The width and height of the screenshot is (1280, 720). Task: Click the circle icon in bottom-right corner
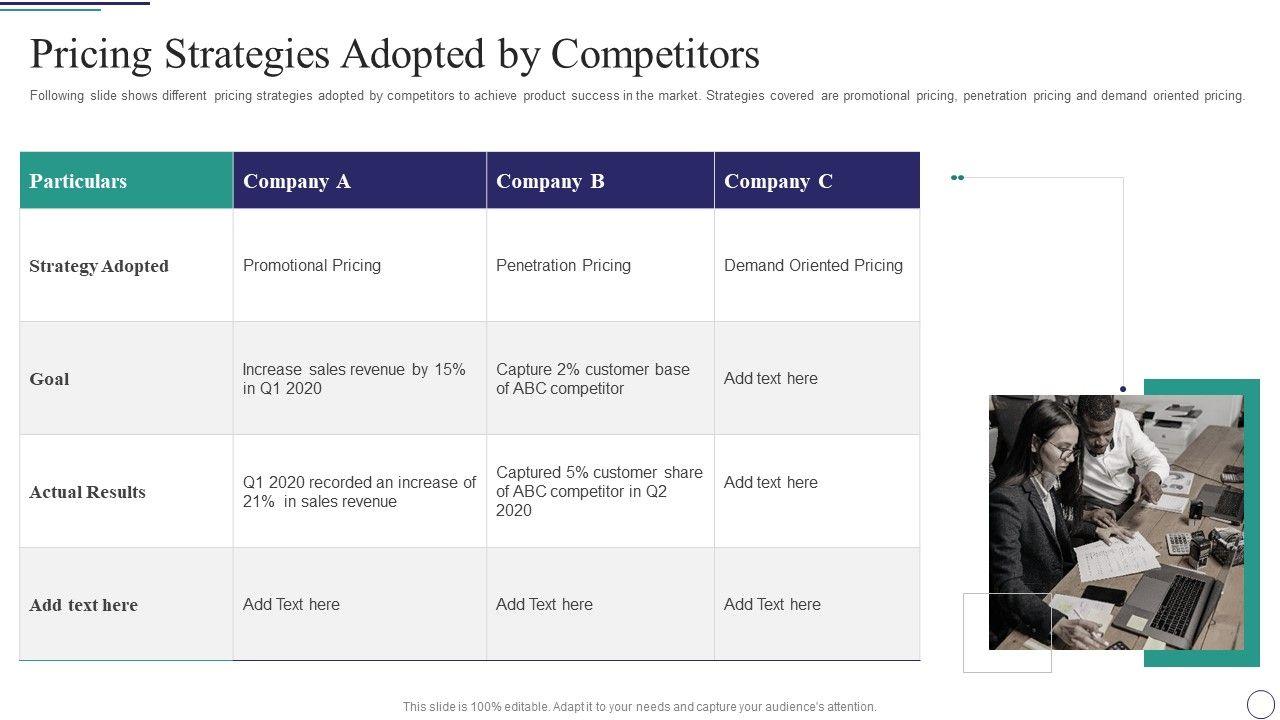click(1261, 703)
